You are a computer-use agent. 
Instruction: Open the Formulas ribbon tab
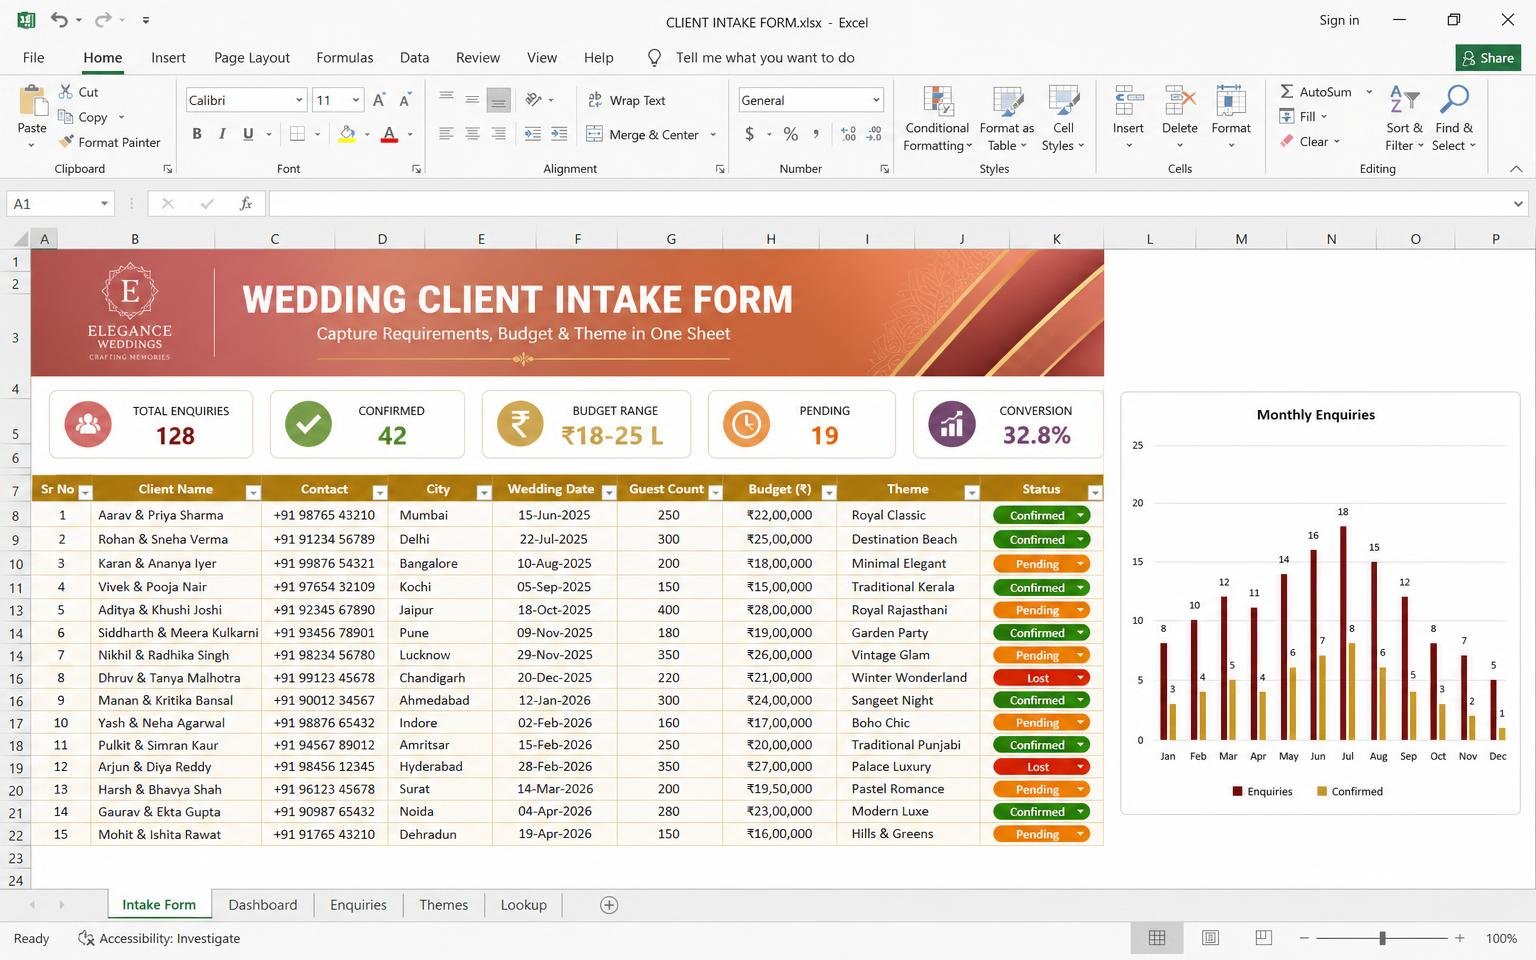point(345,58)
